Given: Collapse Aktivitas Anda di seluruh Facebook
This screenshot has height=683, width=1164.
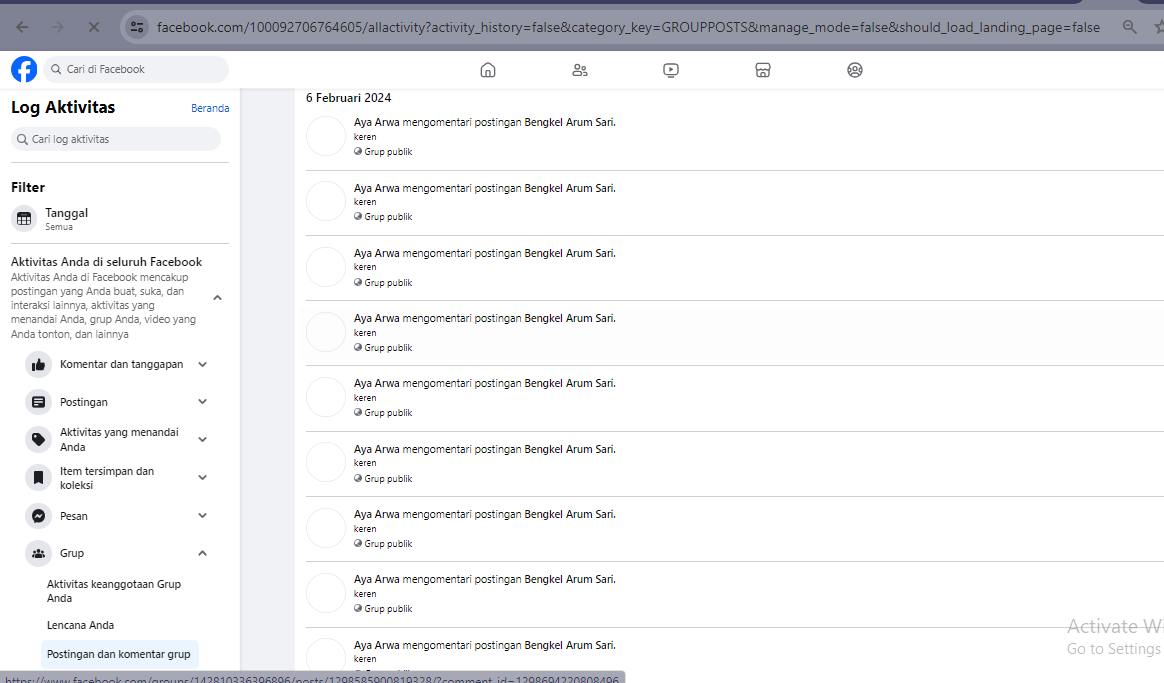Looking at the screenshot, I should point(218,298).
